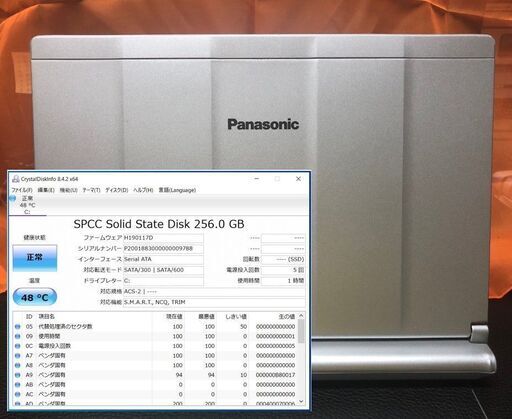The width and height of the screenshot is (512, 419).
Task: Open the ヘルプ(H) menu
Action: (143, 190)
